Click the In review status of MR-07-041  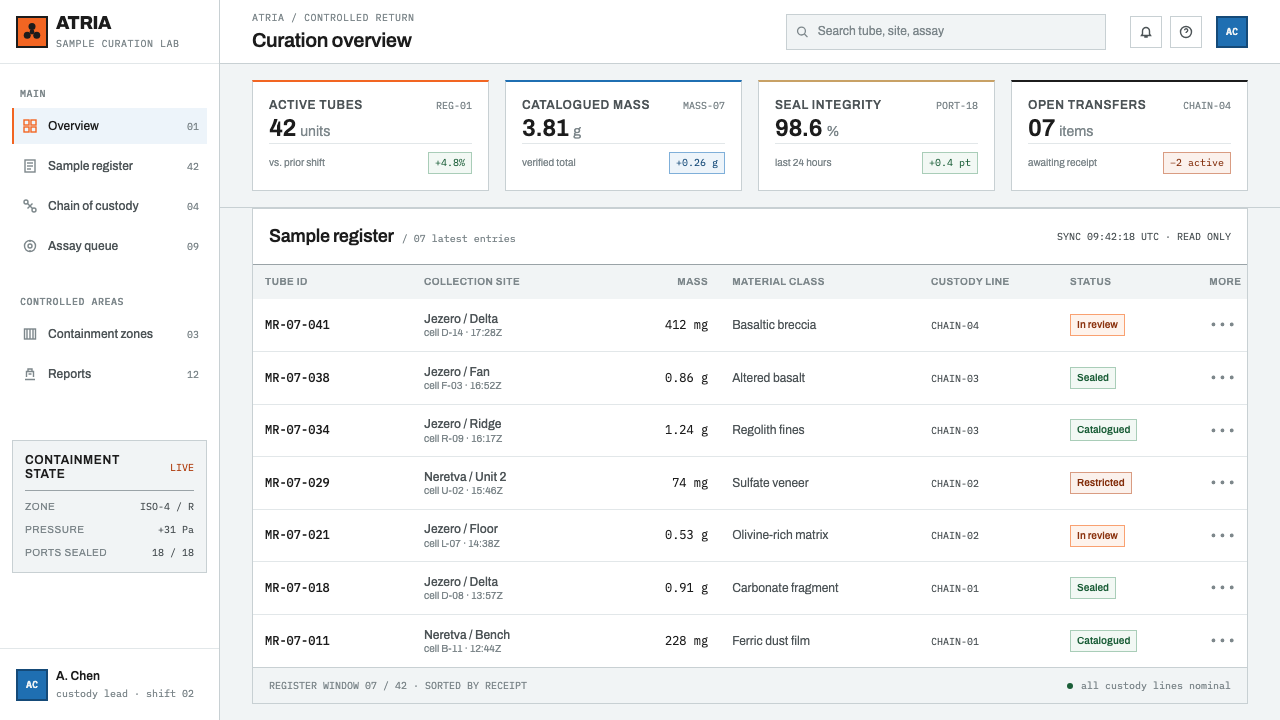pos(1097,325)
